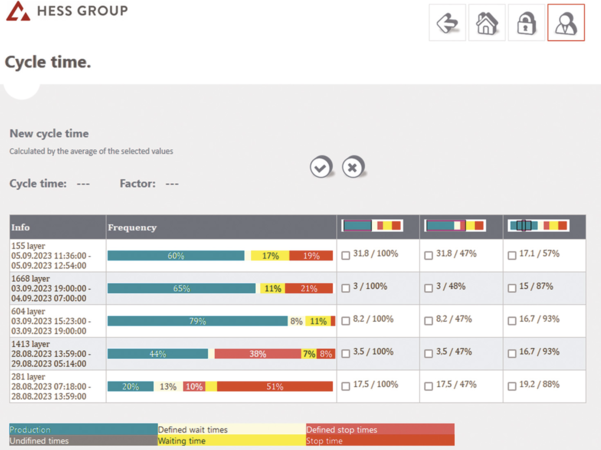The width and height of the screenshot is (601, 450).
Task: Select second bar-type column header icon
Action: point(455,225)
